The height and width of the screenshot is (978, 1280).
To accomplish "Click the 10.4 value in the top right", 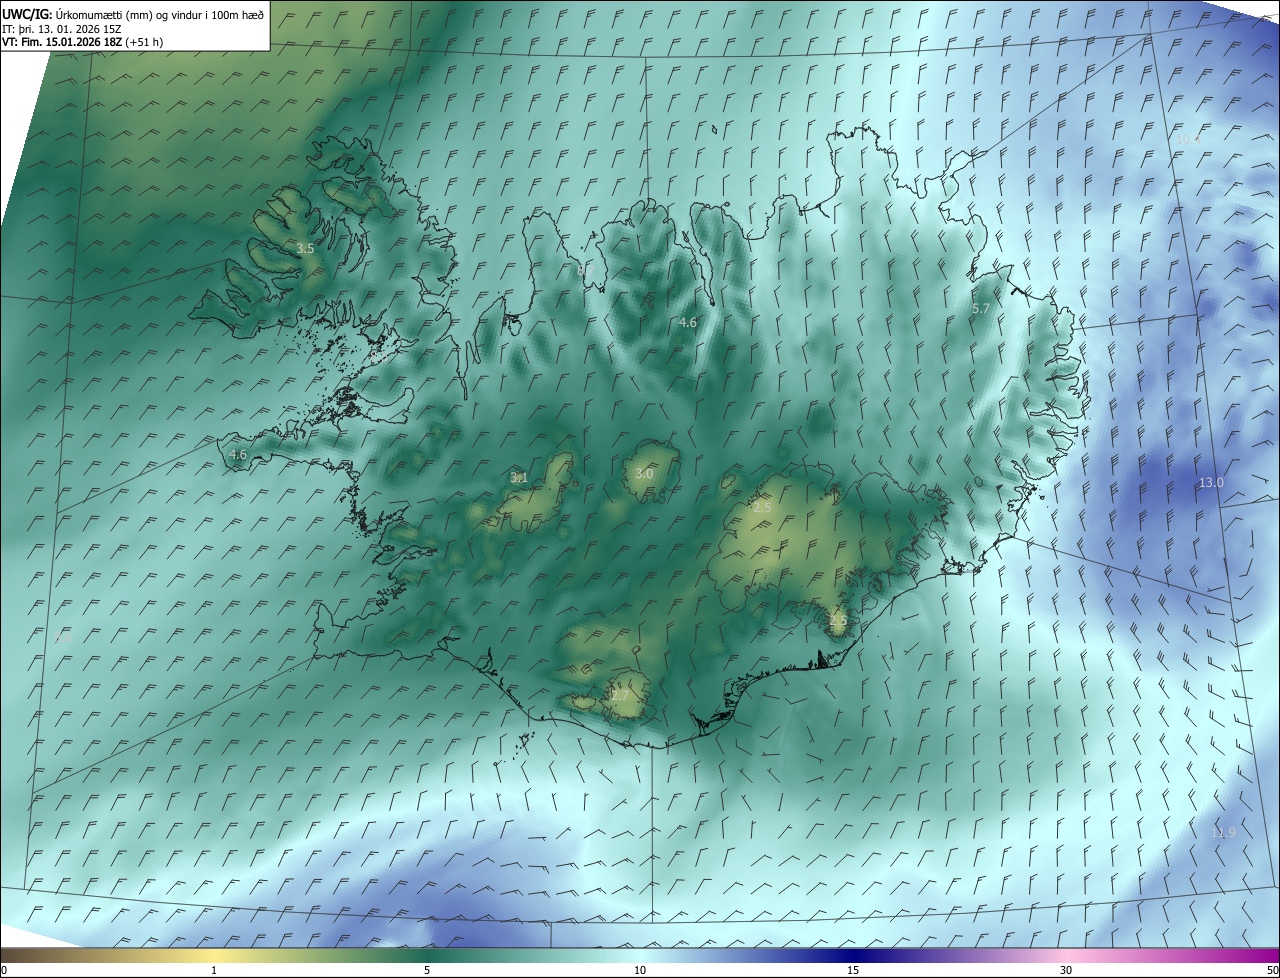I will 1187,139.
